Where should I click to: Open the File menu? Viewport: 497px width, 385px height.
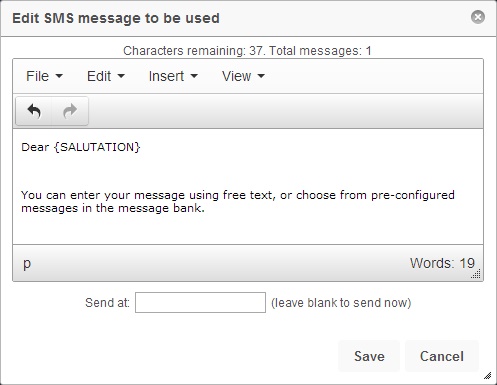click(44, 76)
